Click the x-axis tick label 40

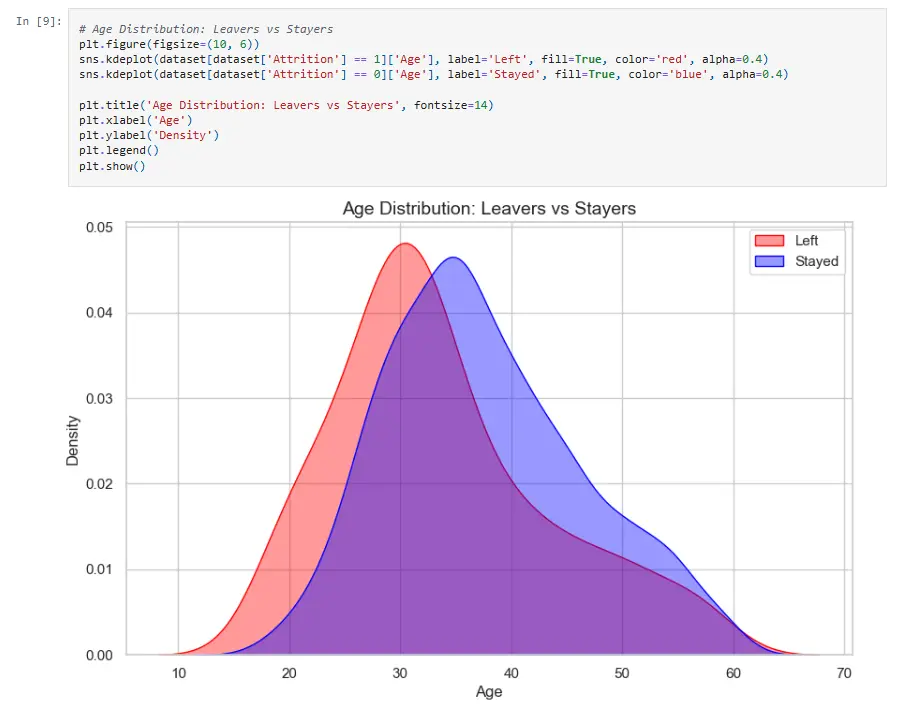coord(511,673)
